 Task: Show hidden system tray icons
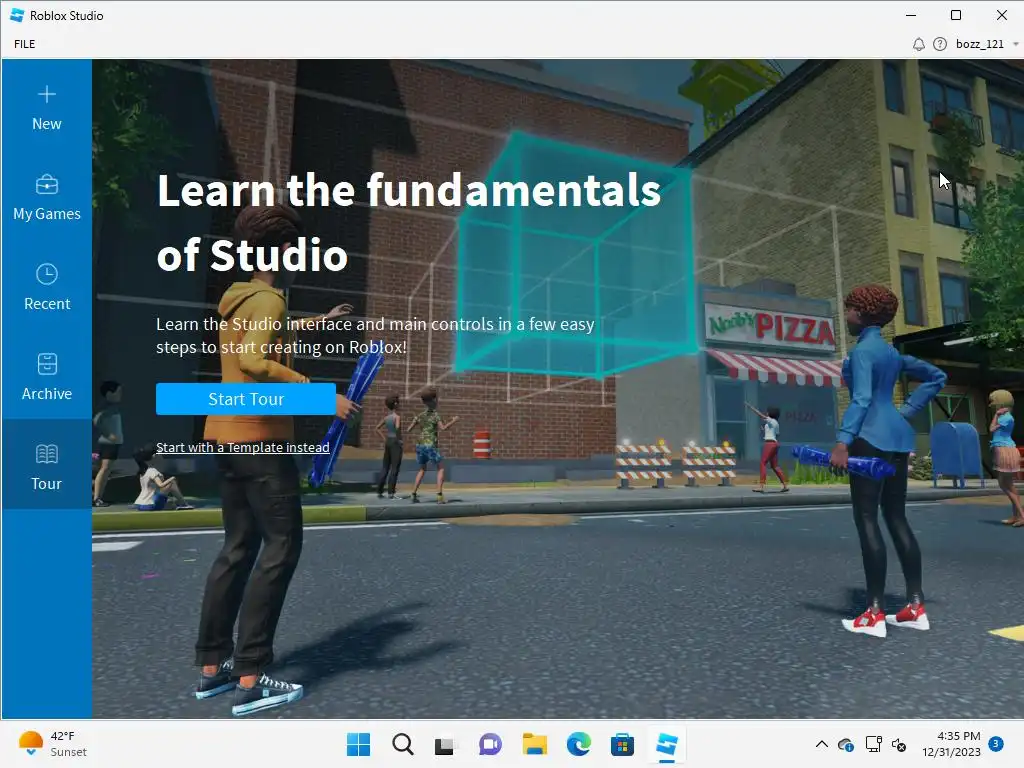(x=822, y=744)
